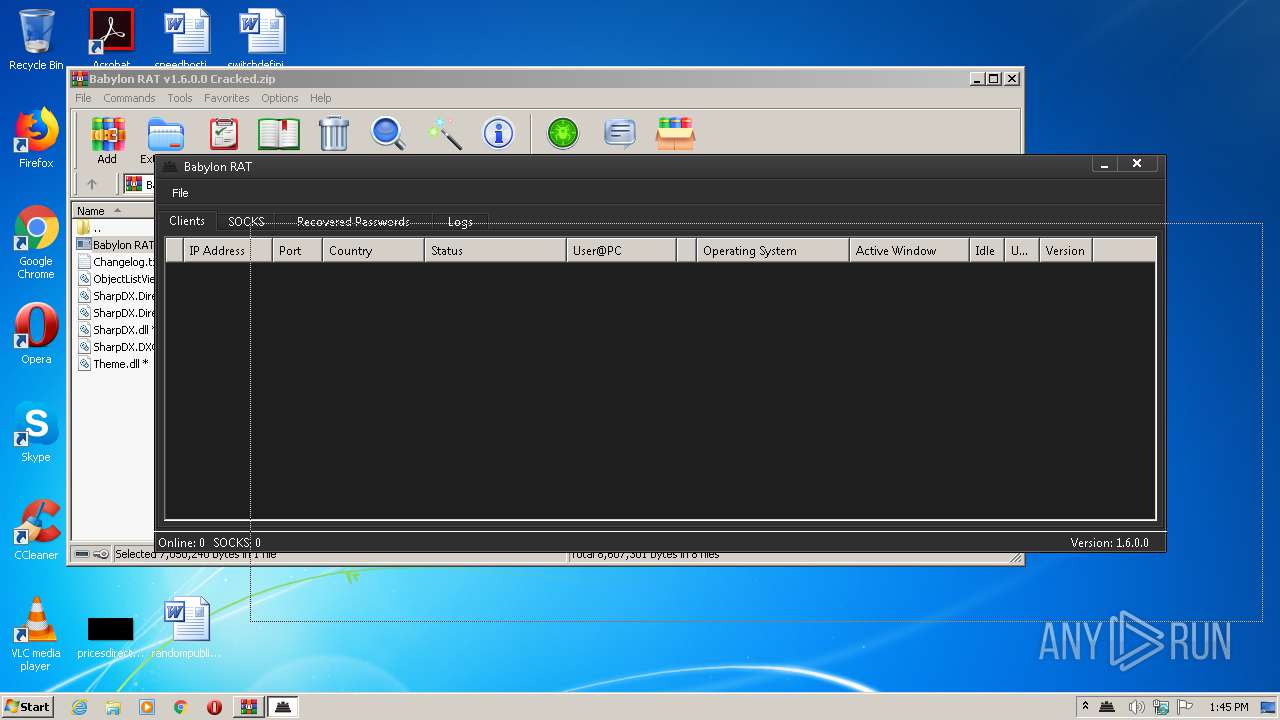Select Changelog file in WinRAR list
1280x720 pixels.
click(x=115, y=262)
